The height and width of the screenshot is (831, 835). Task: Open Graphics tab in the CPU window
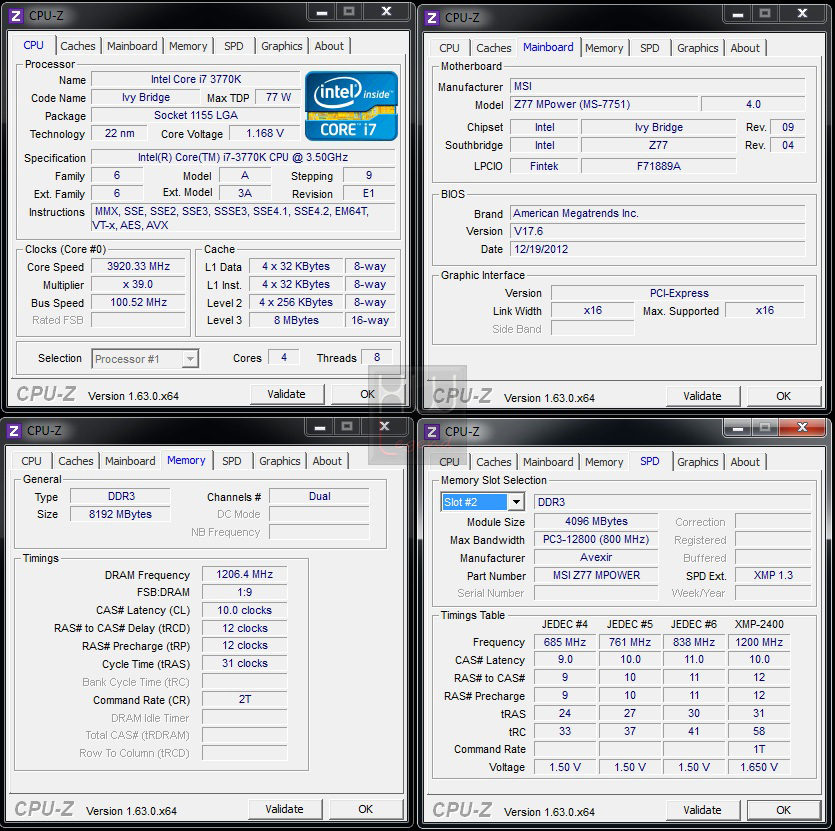[282, 46]
